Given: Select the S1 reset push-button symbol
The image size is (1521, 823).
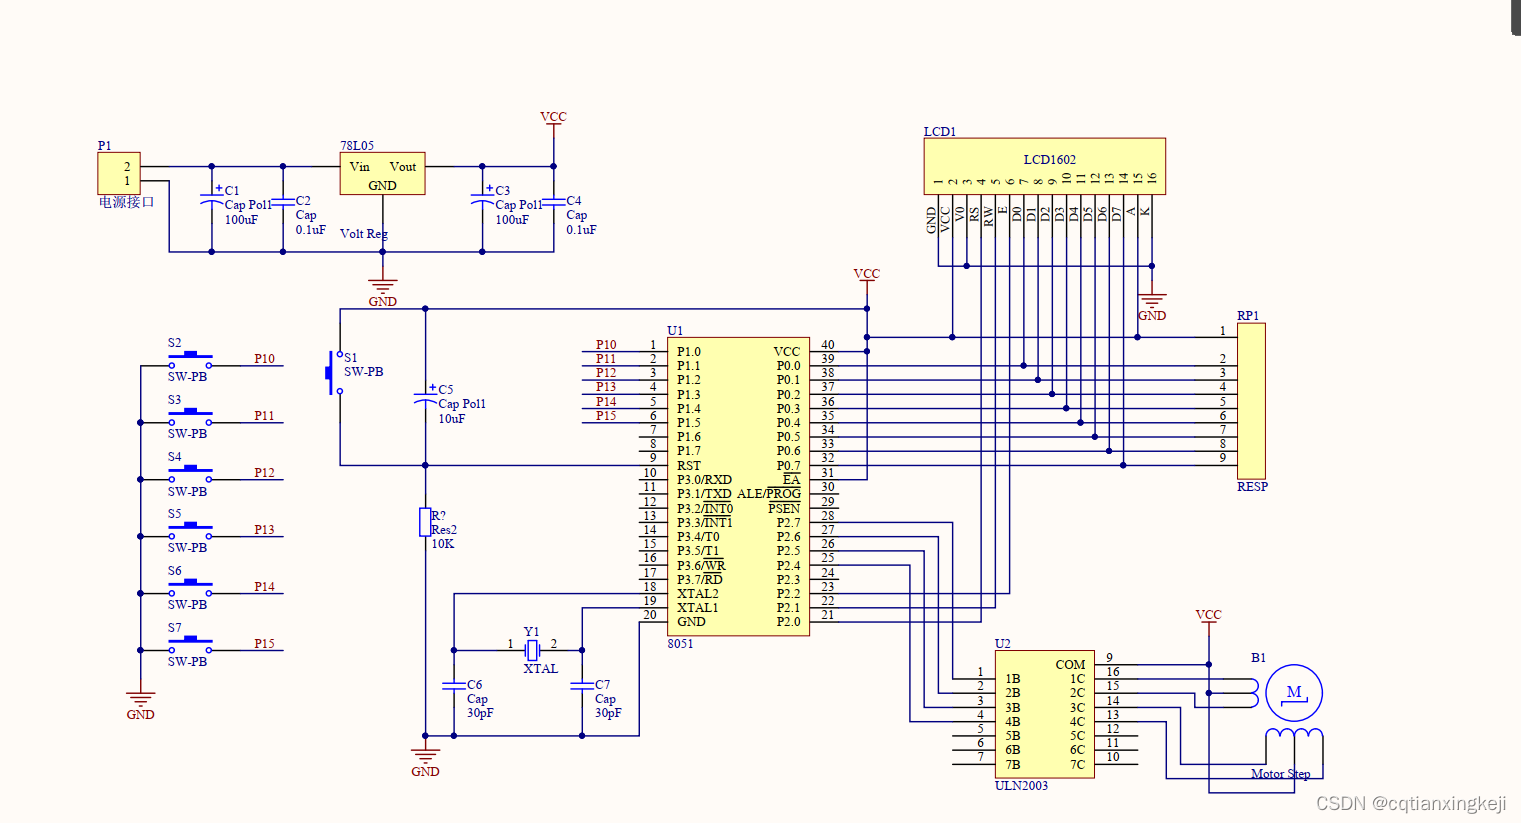Looking at the screenshot, I should 333,373.
